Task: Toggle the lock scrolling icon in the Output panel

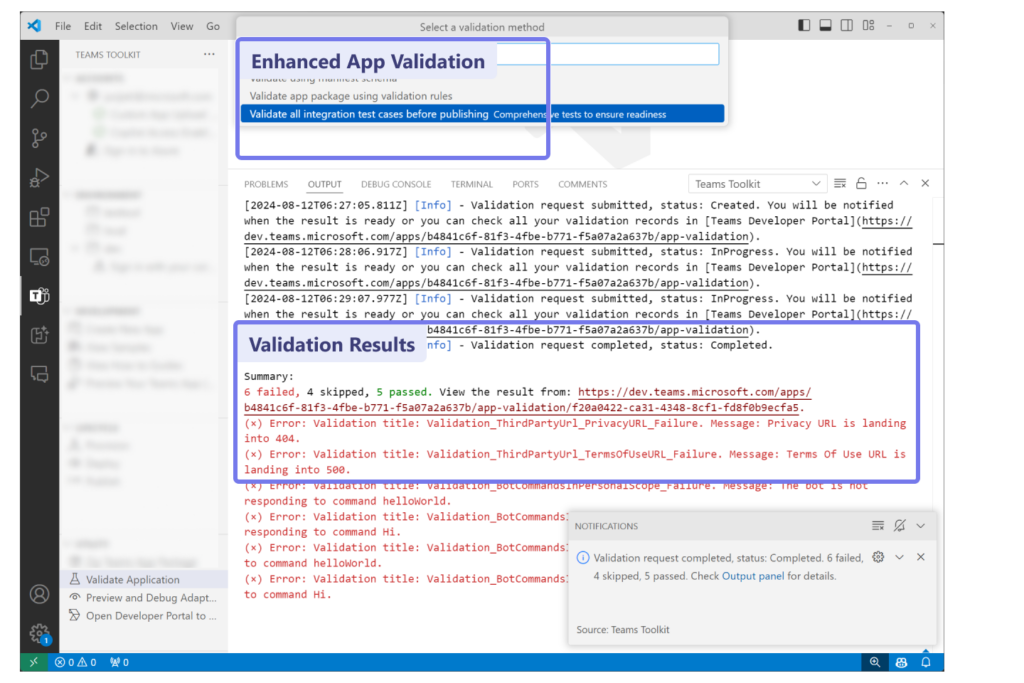Action: point(861,183)
